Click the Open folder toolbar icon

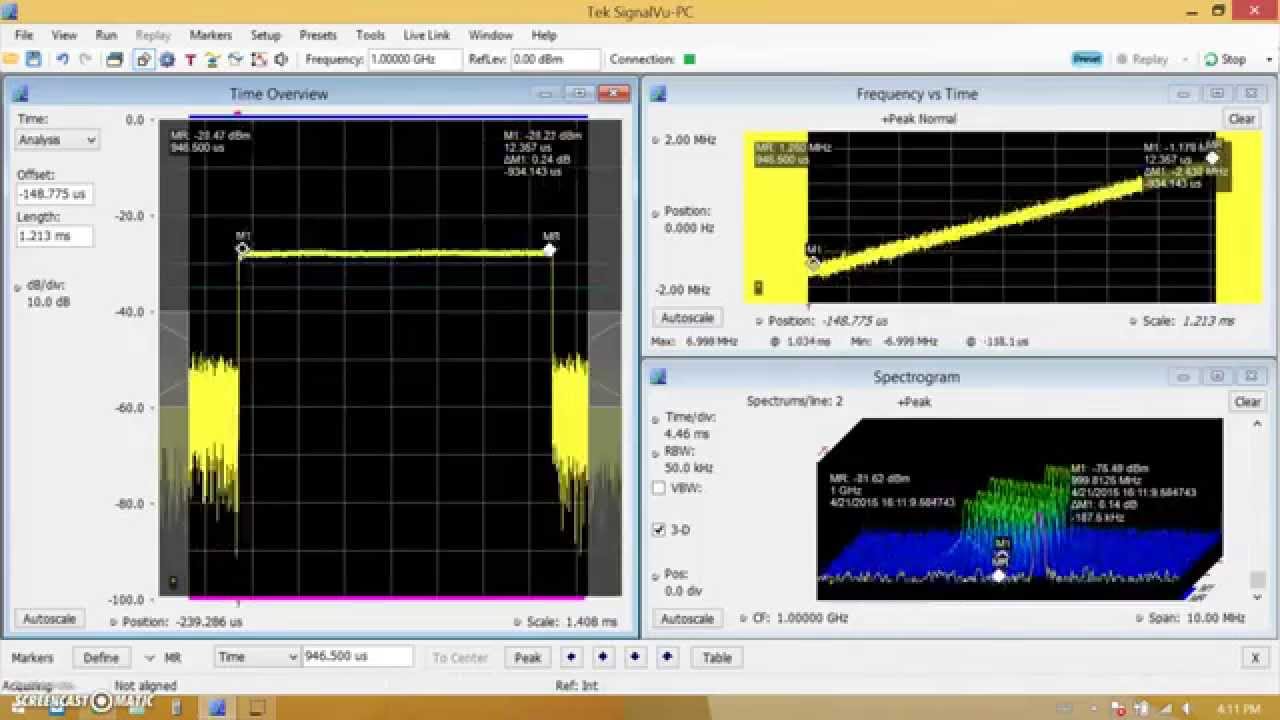pos(11,60)
